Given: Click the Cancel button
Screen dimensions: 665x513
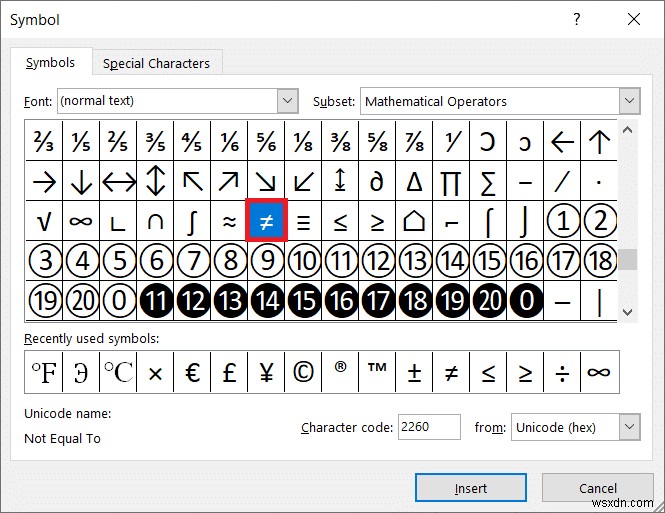Looking at the screenshot, I should tap(598, 488).
